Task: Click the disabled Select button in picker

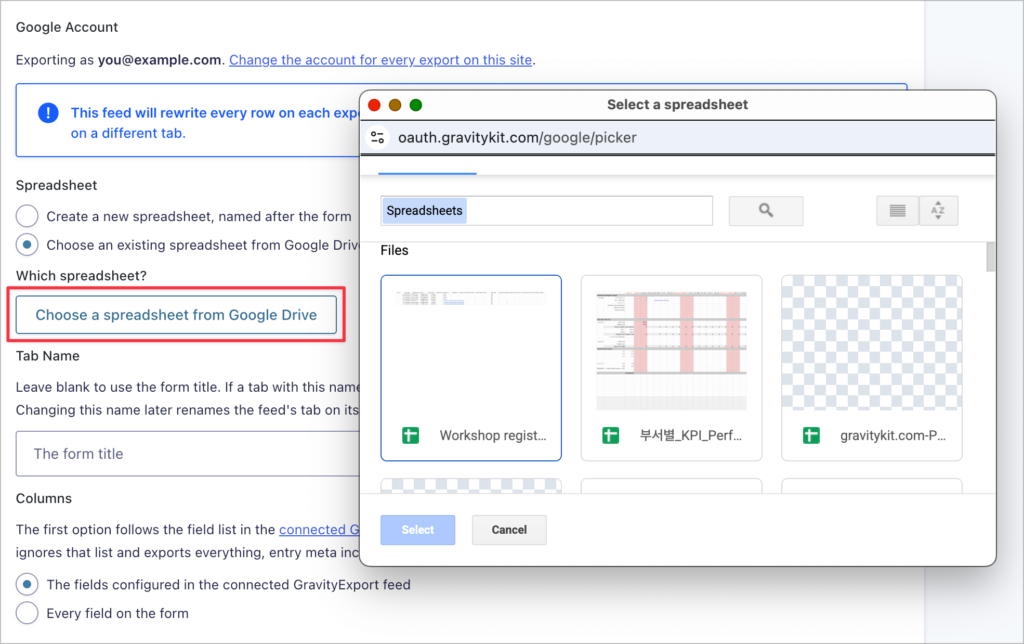Action: pos(418,530)
